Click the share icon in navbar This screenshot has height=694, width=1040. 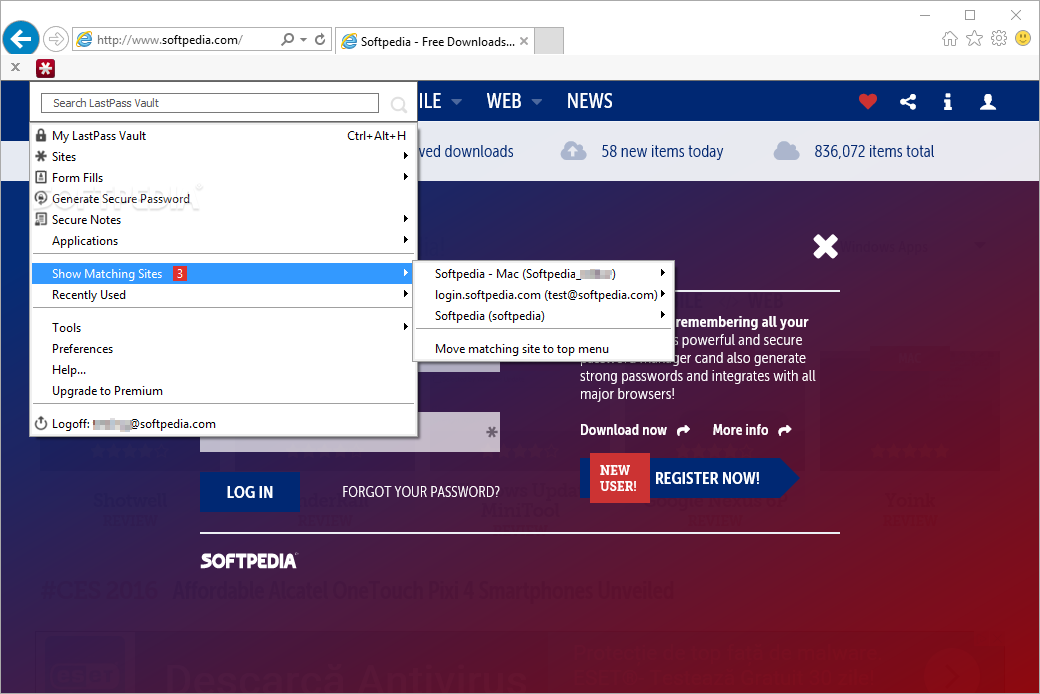(908, 102)
